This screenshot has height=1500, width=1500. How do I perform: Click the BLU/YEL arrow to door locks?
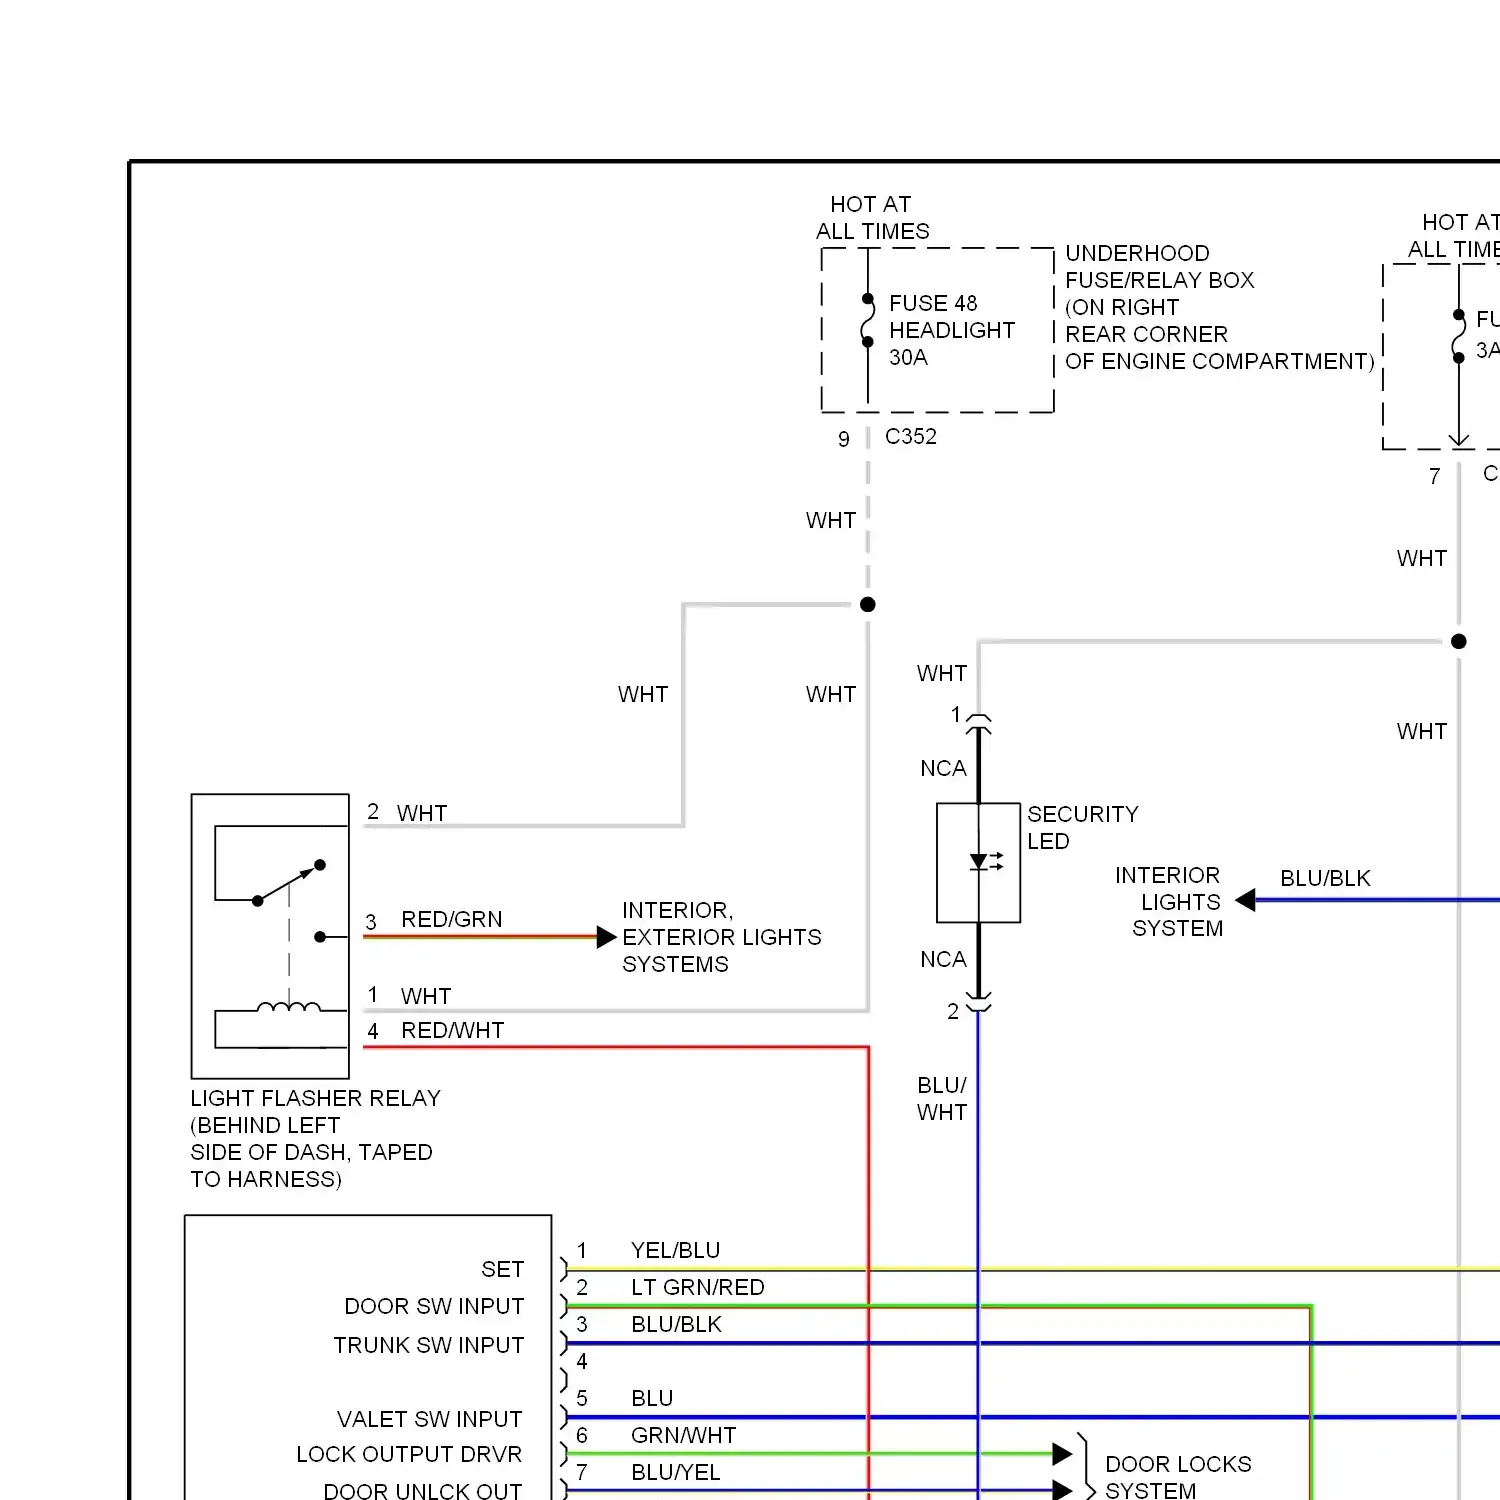coord(1062,1491)
